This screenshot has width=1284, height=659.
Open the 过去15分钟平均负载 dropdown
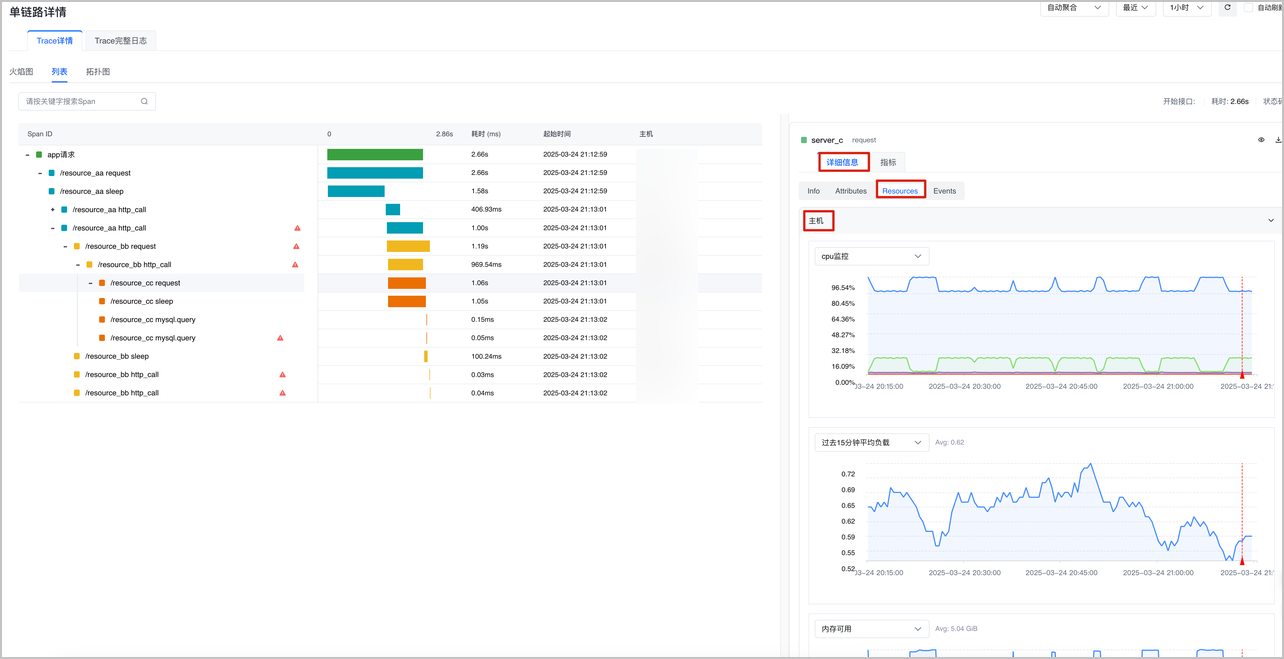(872, 442)
